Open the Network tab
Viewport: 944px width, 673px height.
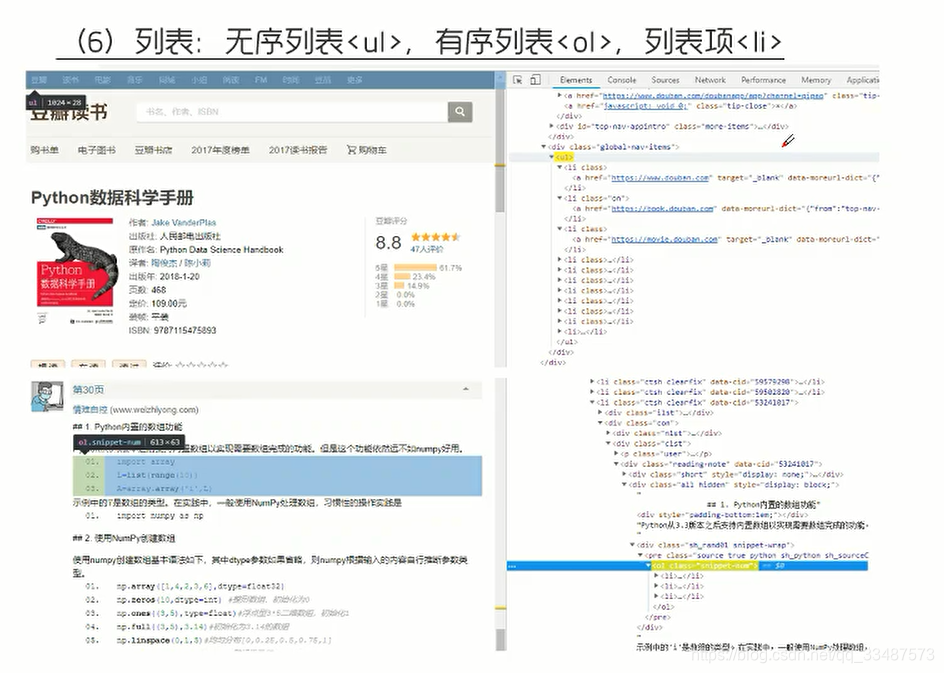710,80
